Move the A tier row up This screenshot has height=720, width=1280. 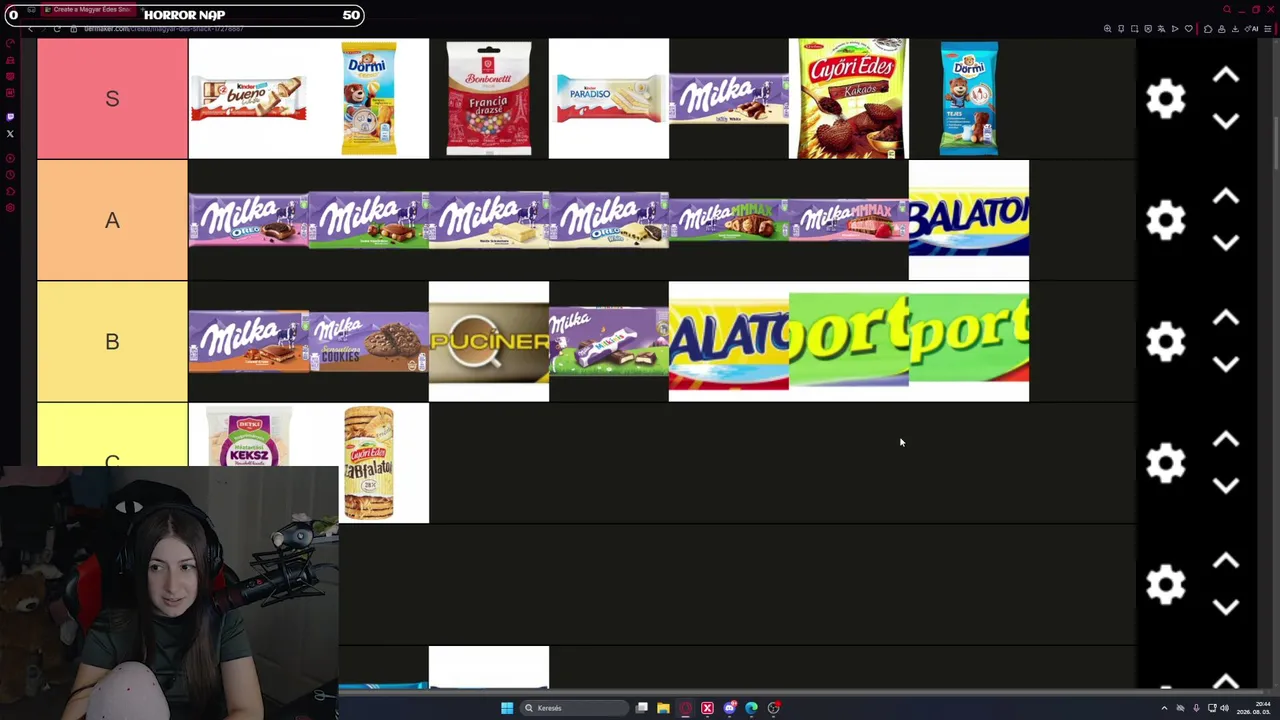point(1226,197)
